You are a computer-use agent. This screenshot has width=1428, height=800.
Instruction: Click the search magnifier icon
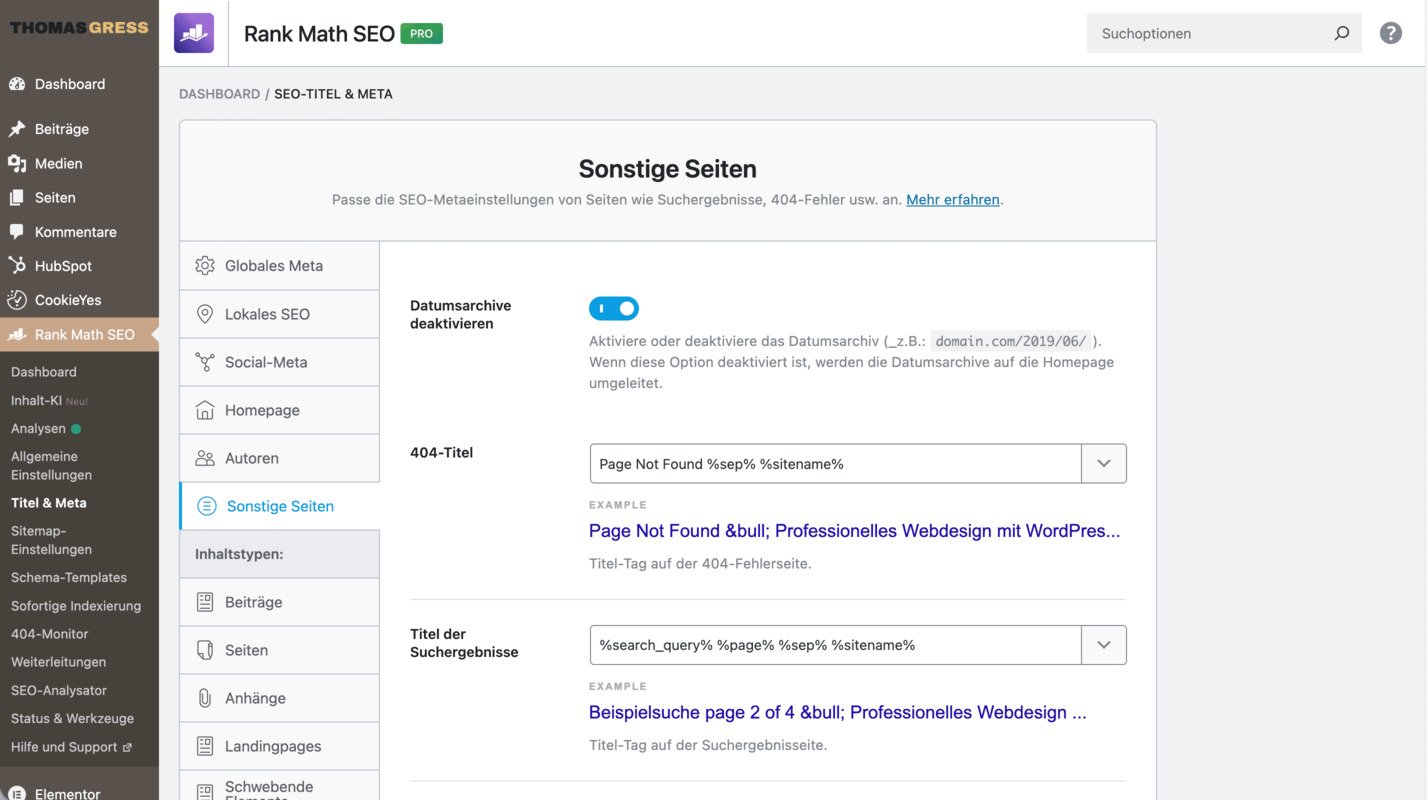coord(1341,33)
